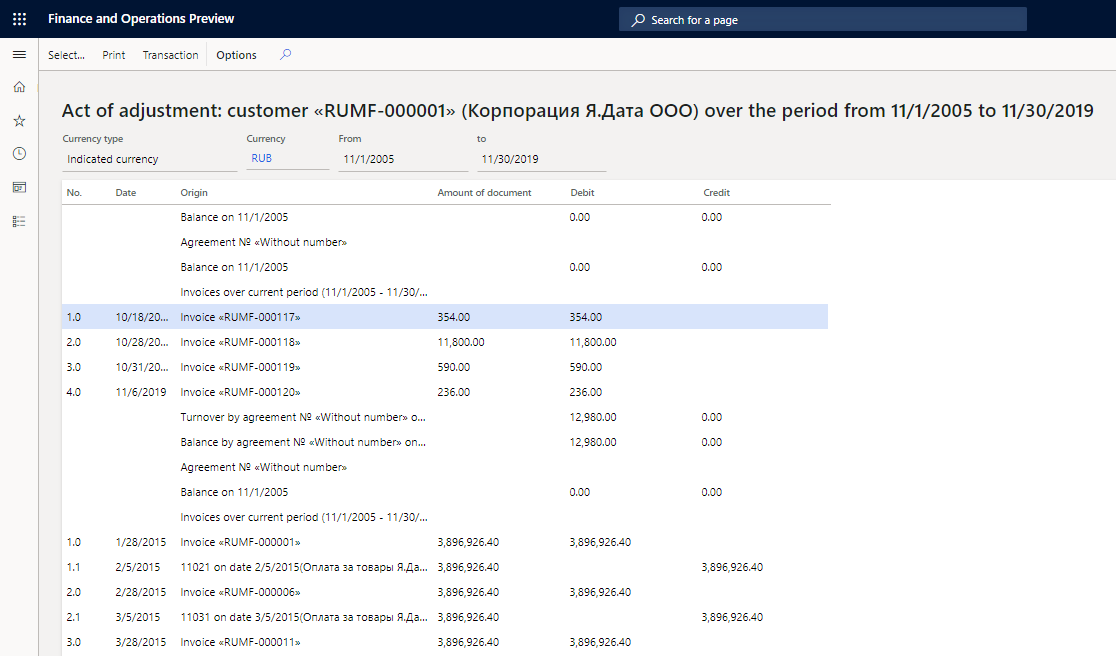Image resolution: width=1116 pixels, height=656 pixels.
Task: Open the Transaction menu
Action: [169, 55]
